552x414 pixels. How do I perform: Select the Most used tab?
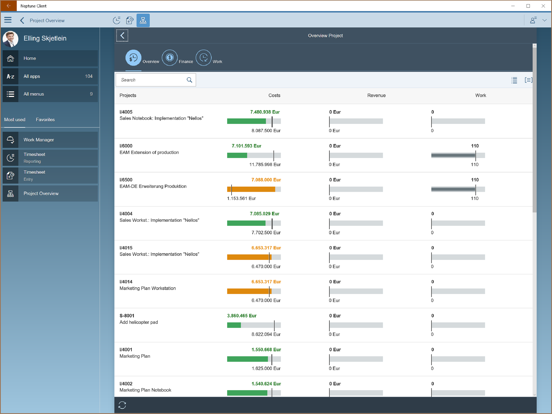tap(14, 120)
